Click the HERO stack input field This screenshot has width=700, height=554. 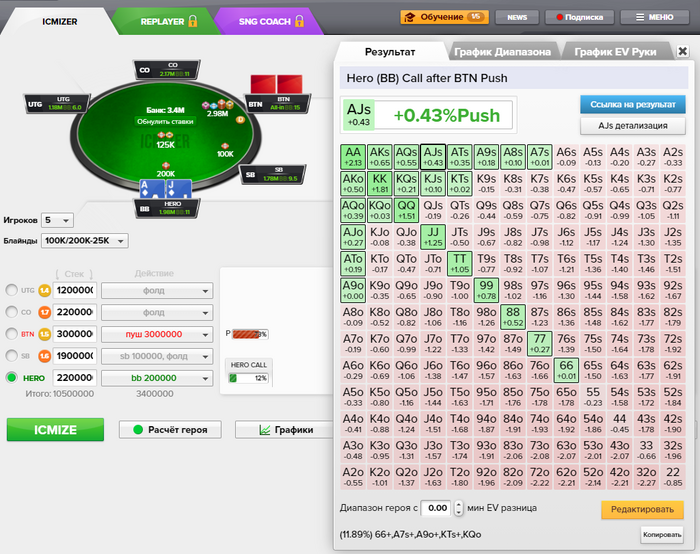[x=75, y=378]
